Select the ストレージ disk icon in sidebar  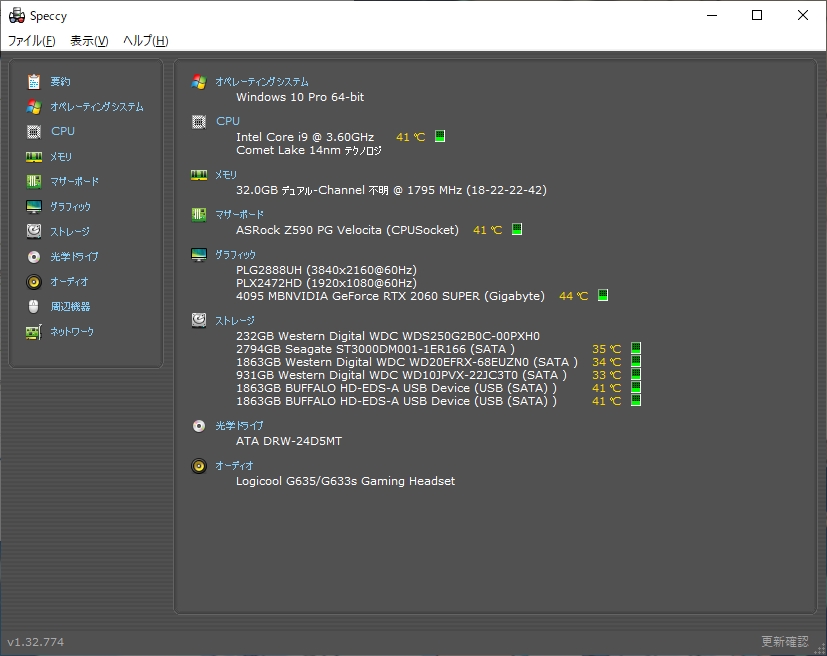(34, 231)
